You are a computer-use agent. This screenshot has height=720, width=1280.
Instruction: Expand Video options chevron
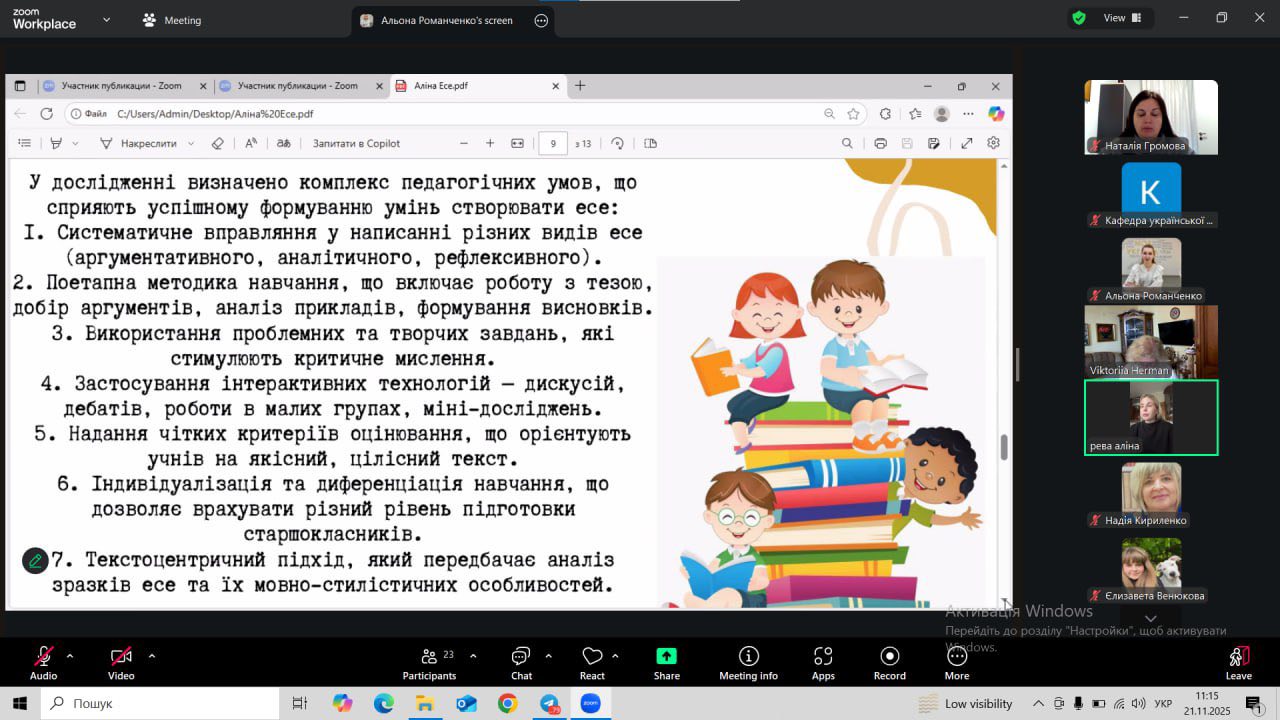click(x=152, y=656)
